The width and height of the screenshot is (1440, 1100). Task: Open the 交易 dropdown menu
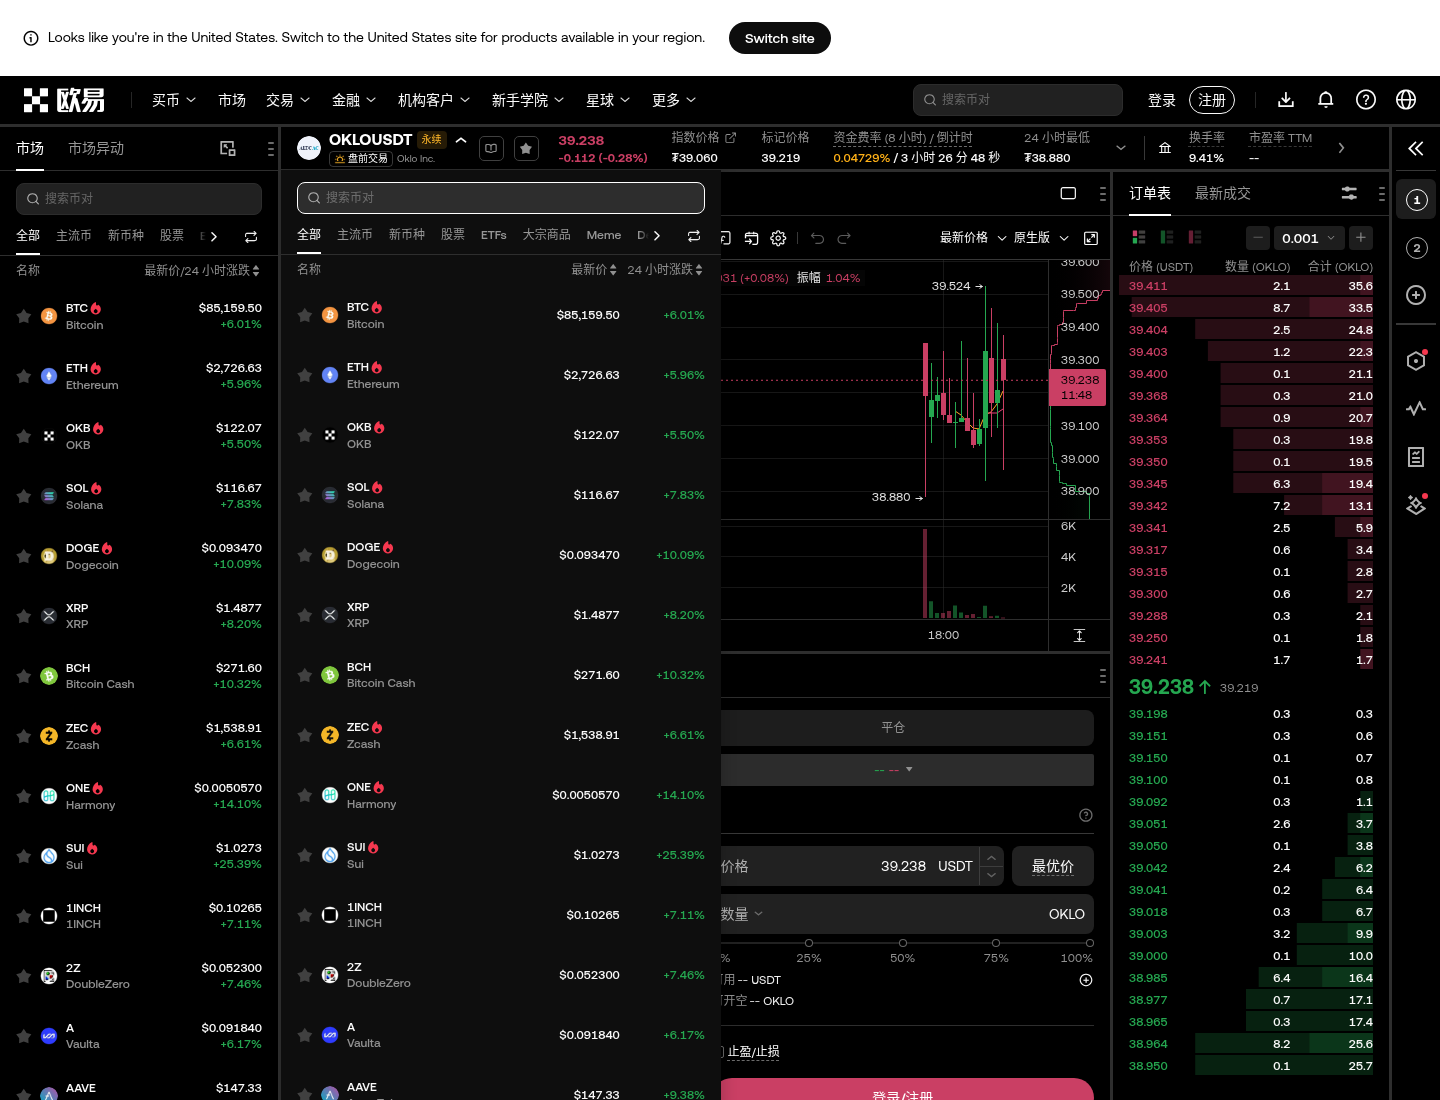click(x=288, y=100)
